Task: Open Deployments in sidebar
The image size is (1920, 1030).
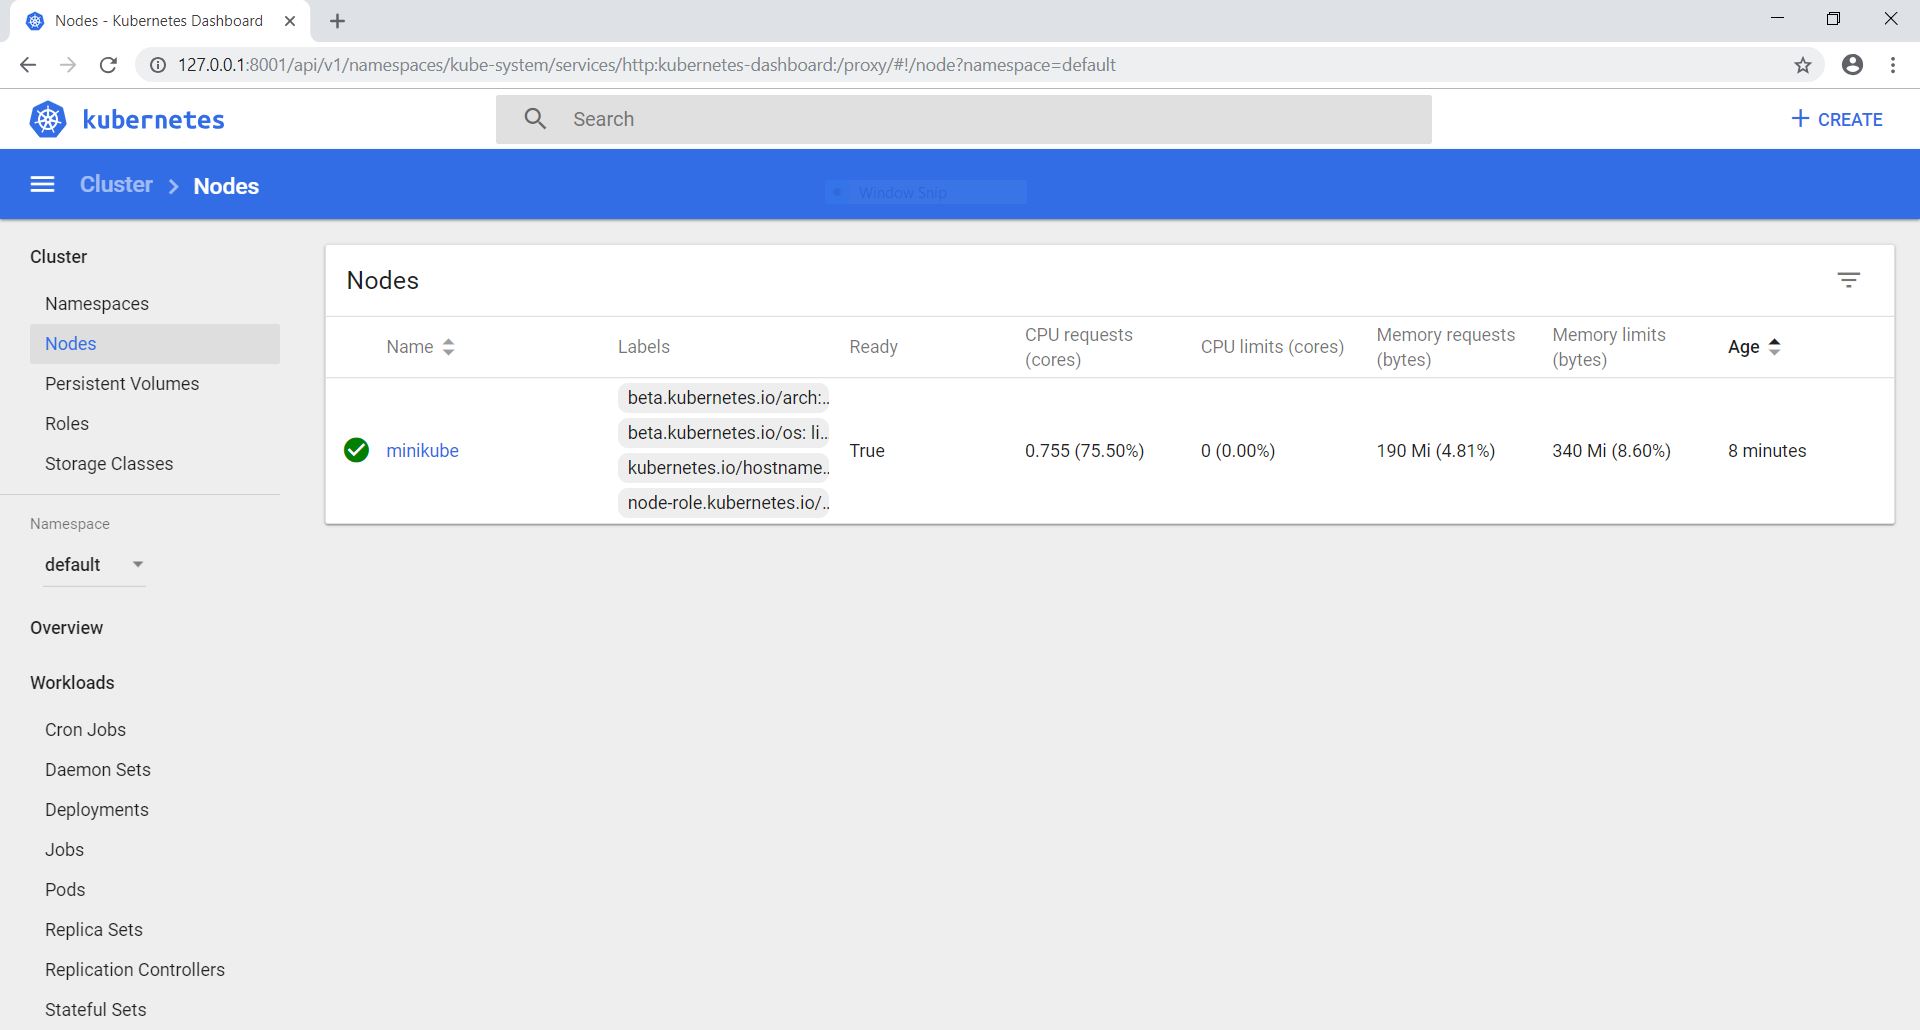Action: pos(97,810)
